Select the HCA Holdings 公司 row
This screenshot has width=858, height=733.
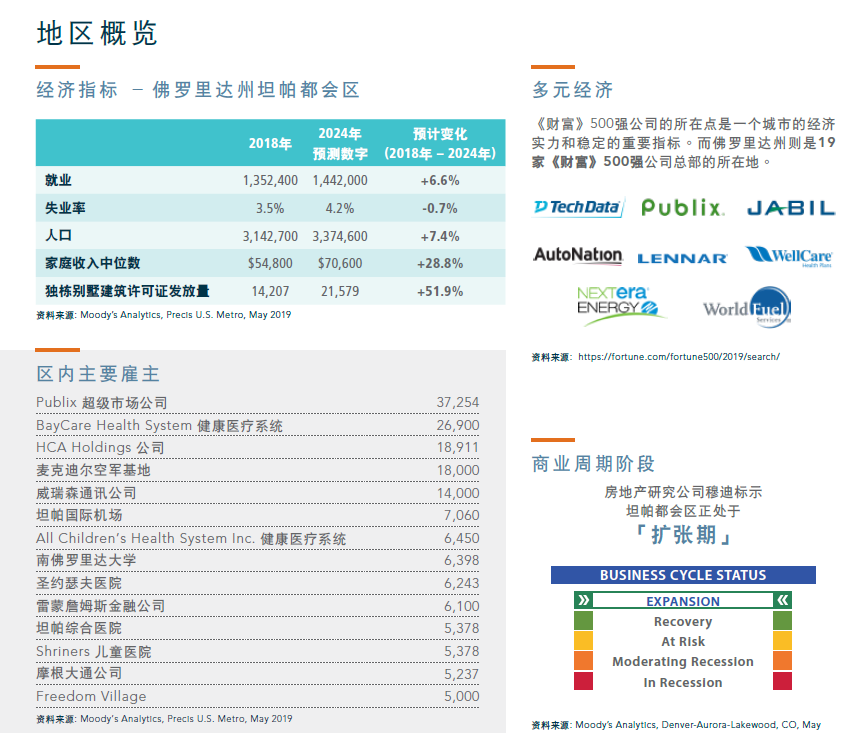[x=257, y=447]
